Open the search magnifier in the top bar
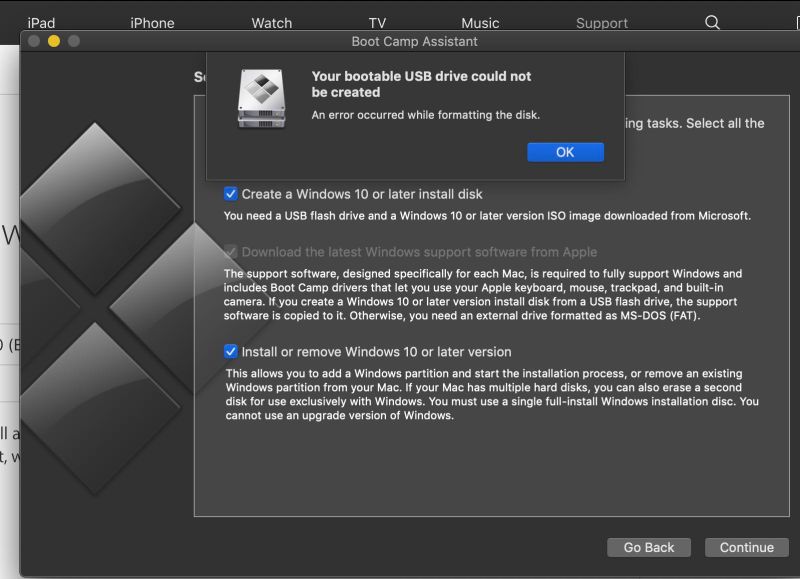This screenshot has width=800, height=579. point(711,22)
